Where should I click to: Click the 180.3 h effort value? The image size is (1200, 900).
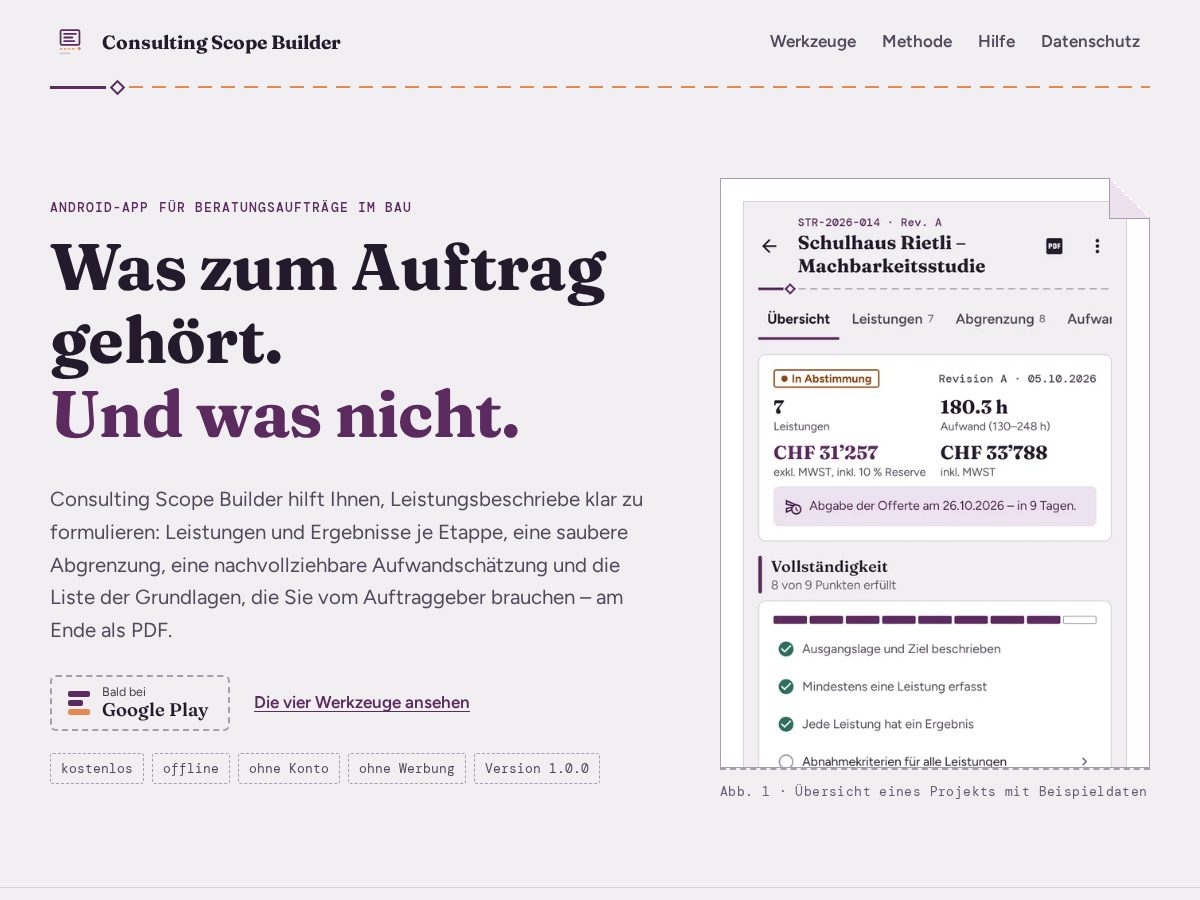coord(974,407)
